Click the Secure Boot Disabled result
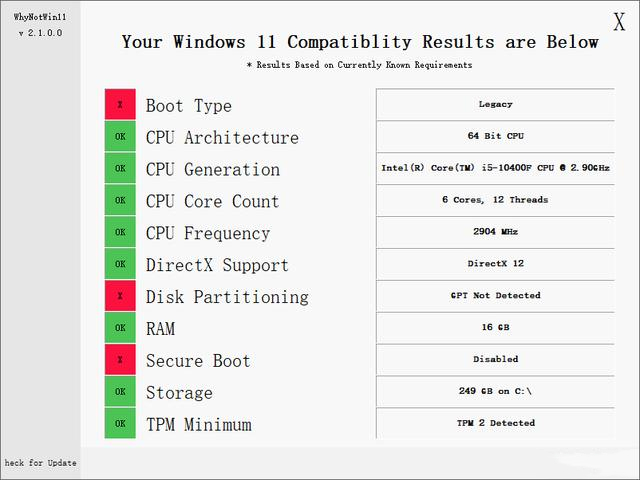 pyautogui.click(x=495, y=360)
